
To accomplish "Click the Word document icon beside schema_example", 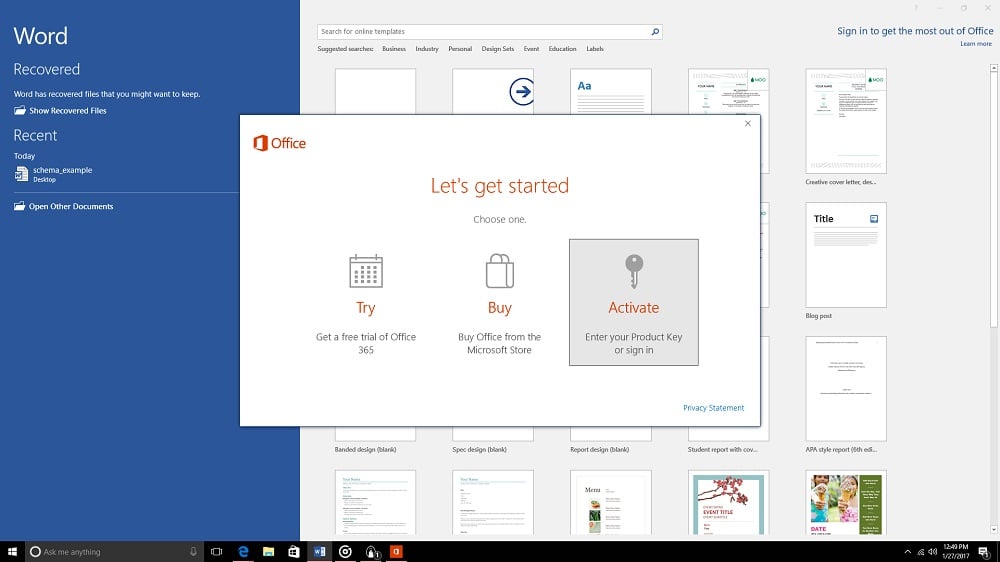I will 21,174.
